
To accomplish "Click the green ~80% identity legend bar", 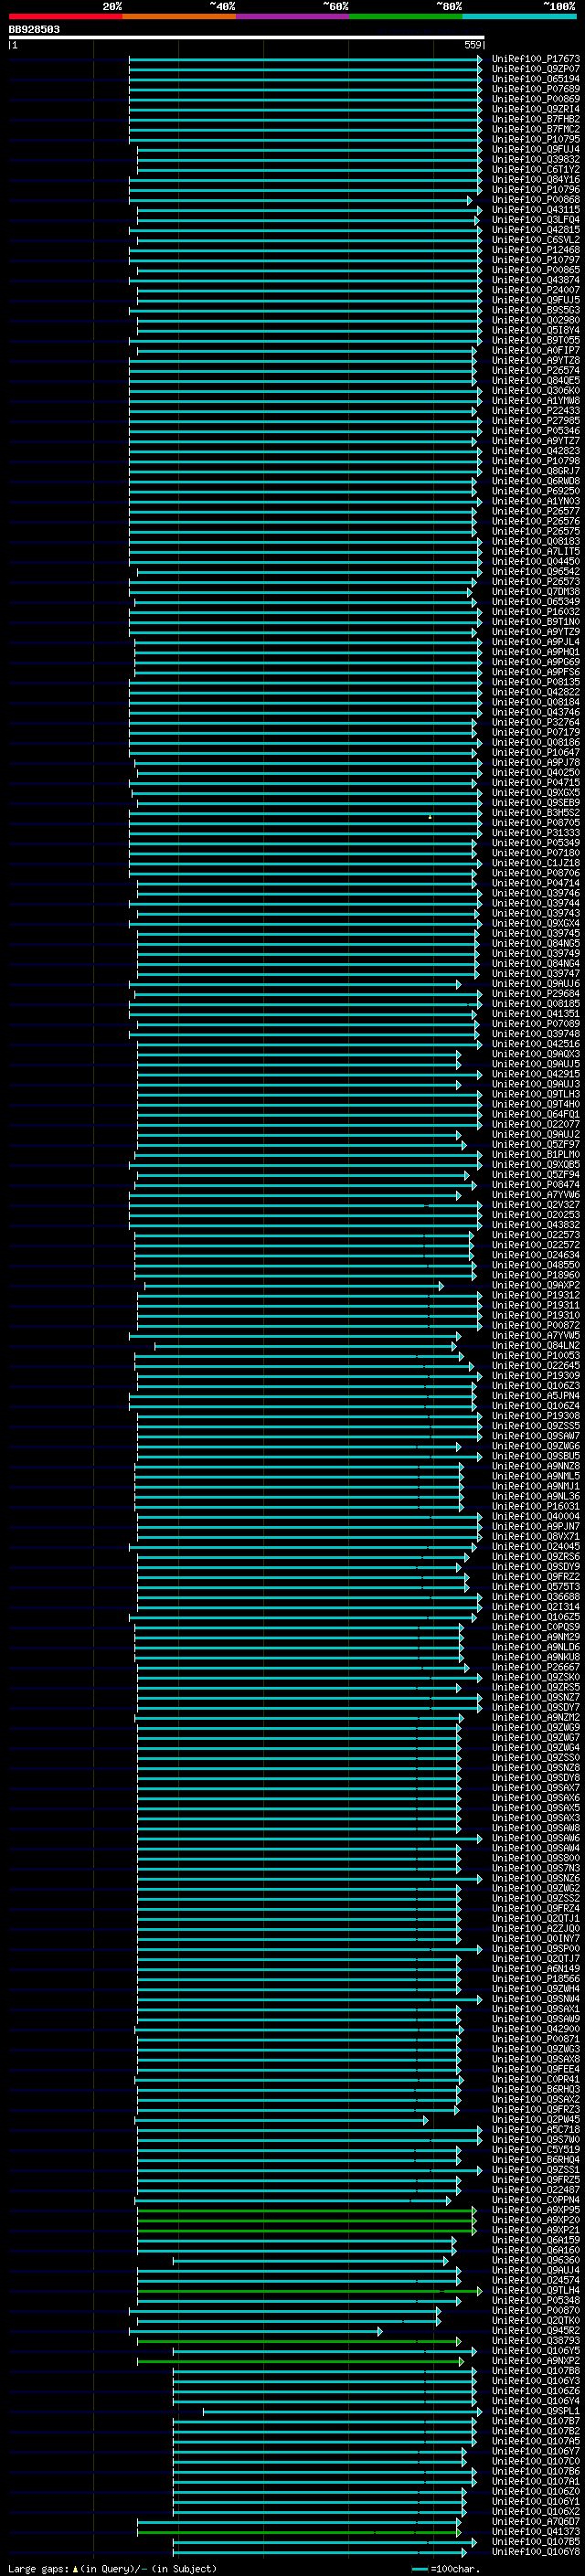I will click(x=406, y=17).
